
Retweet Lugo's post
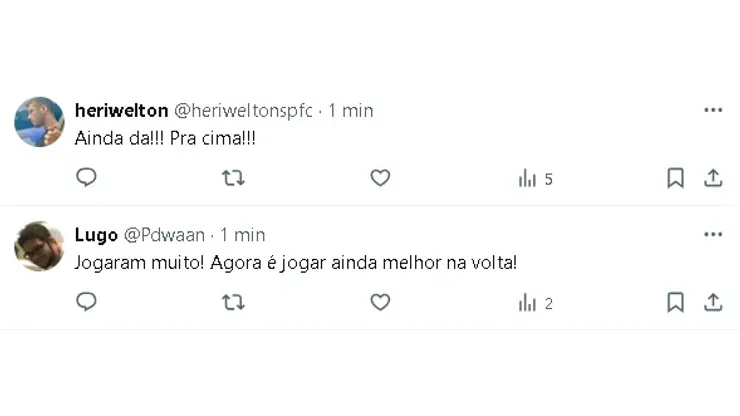point(233,302)
